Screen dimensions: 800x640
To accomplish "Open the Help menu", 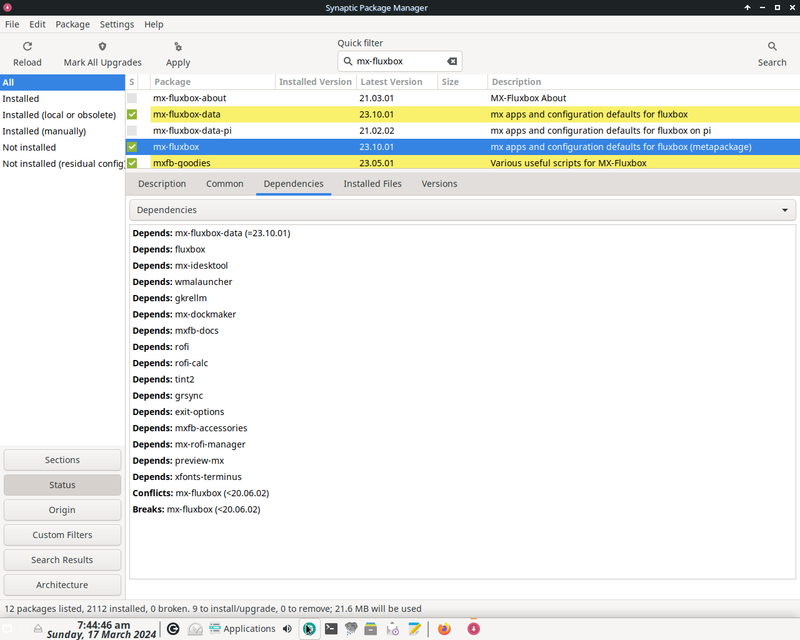I will click(154, 24).
